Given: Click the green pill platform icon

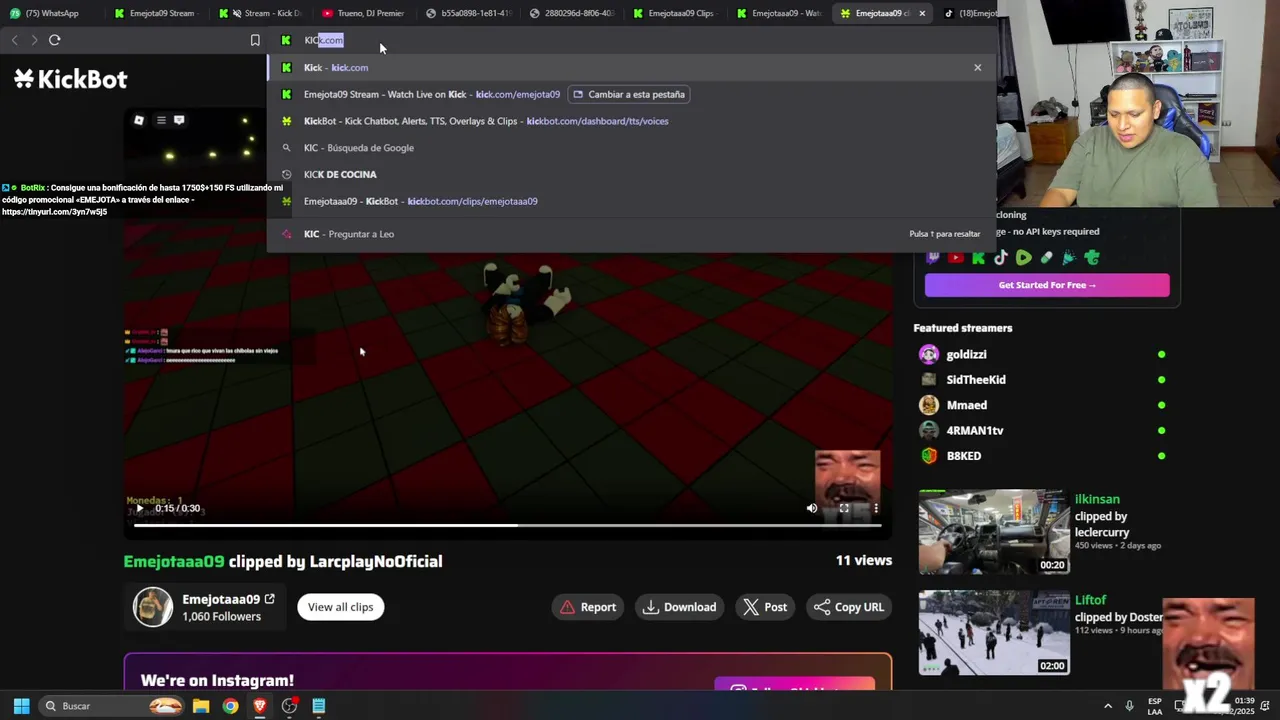Looking at the screenshot, I should click(1047, 257).
